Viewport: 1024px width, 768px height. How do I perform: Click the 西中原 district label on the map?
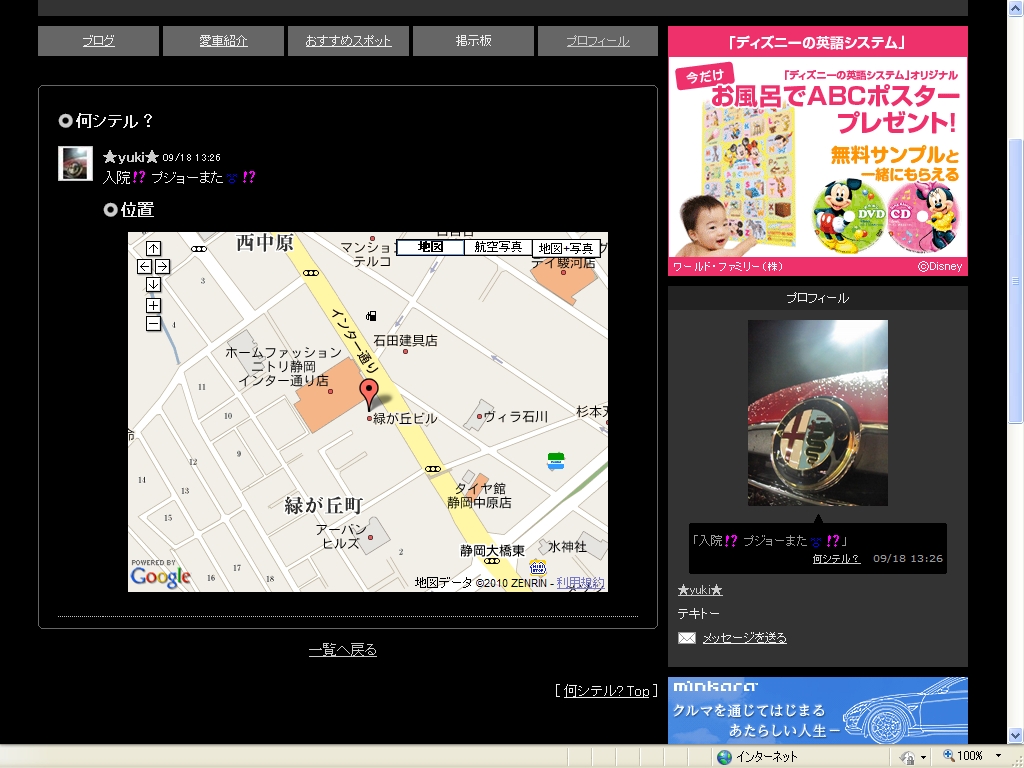click(x=264, y=243)
